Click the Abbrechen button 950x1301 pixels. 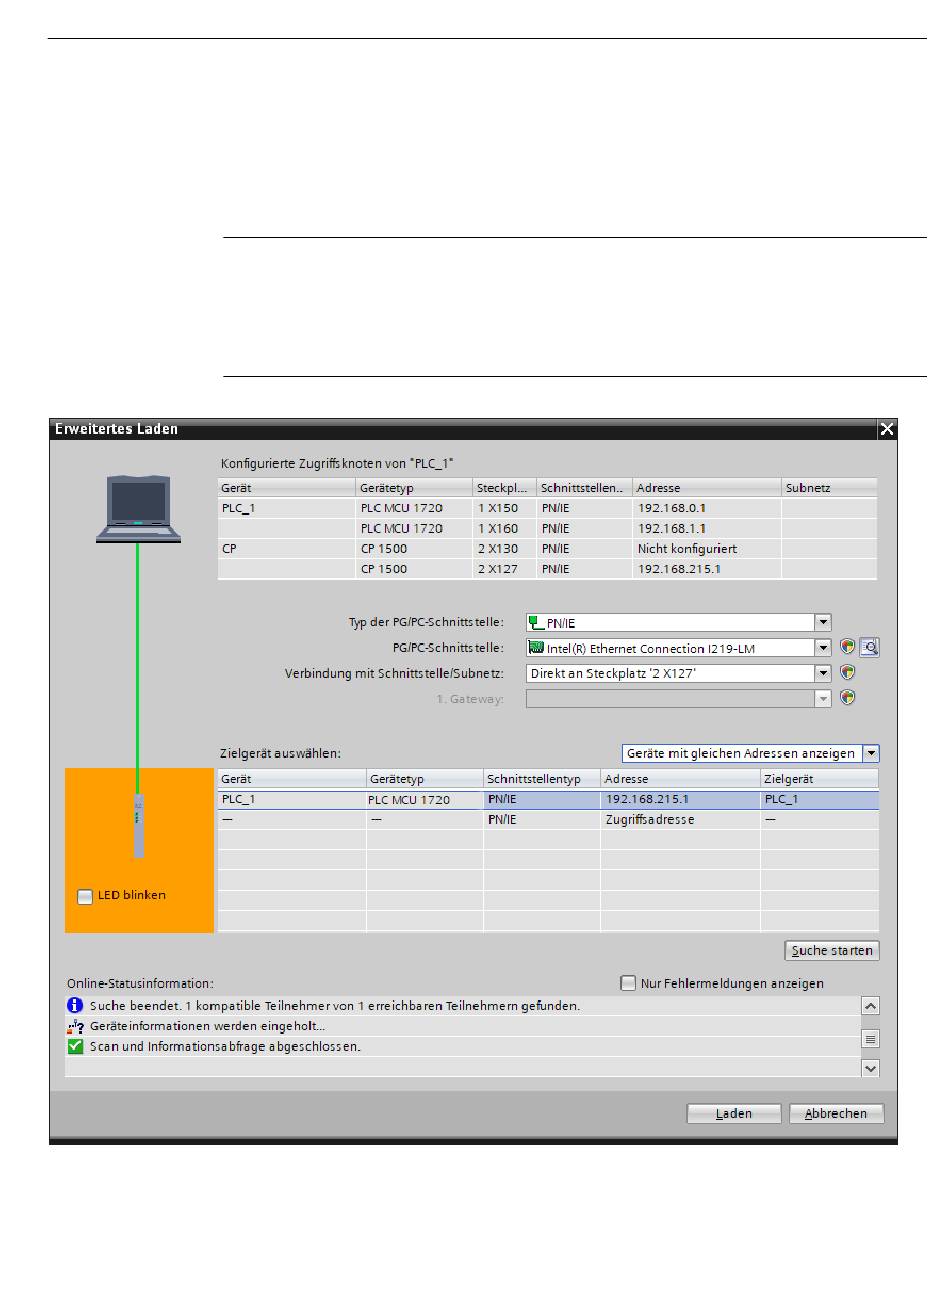(x=836, y=1113)
